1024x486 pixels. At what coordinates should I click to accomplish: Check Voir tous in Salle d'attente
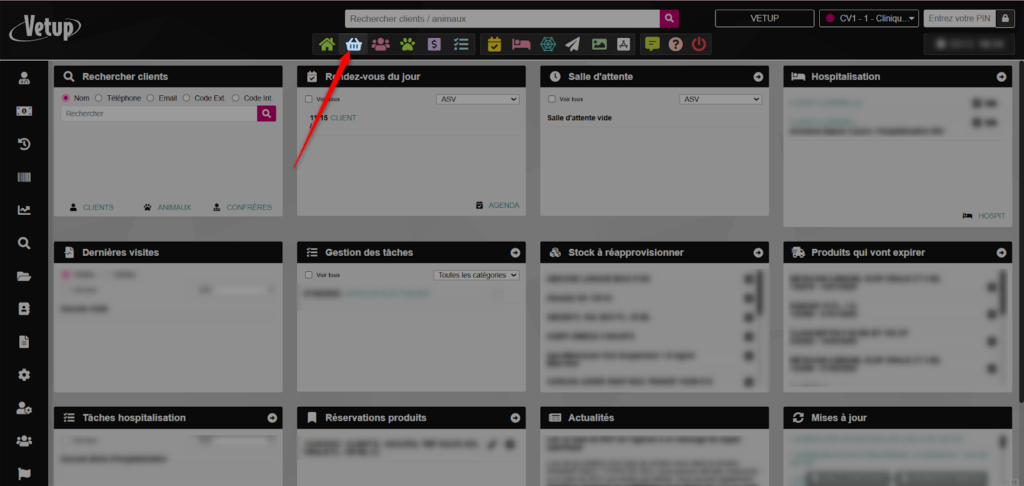pyautogui.click(x=552, y=99)
